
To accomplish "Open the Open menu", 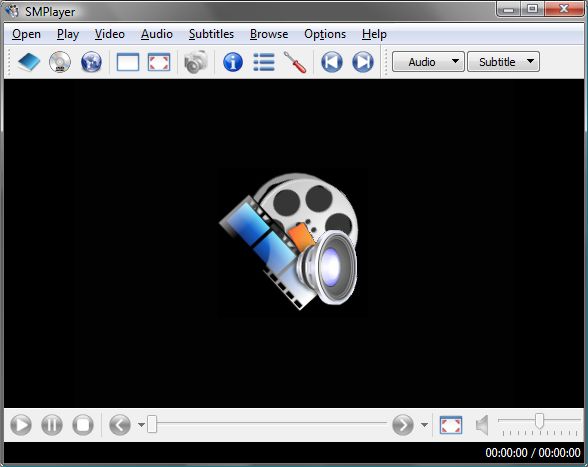I will pos(26,34).
